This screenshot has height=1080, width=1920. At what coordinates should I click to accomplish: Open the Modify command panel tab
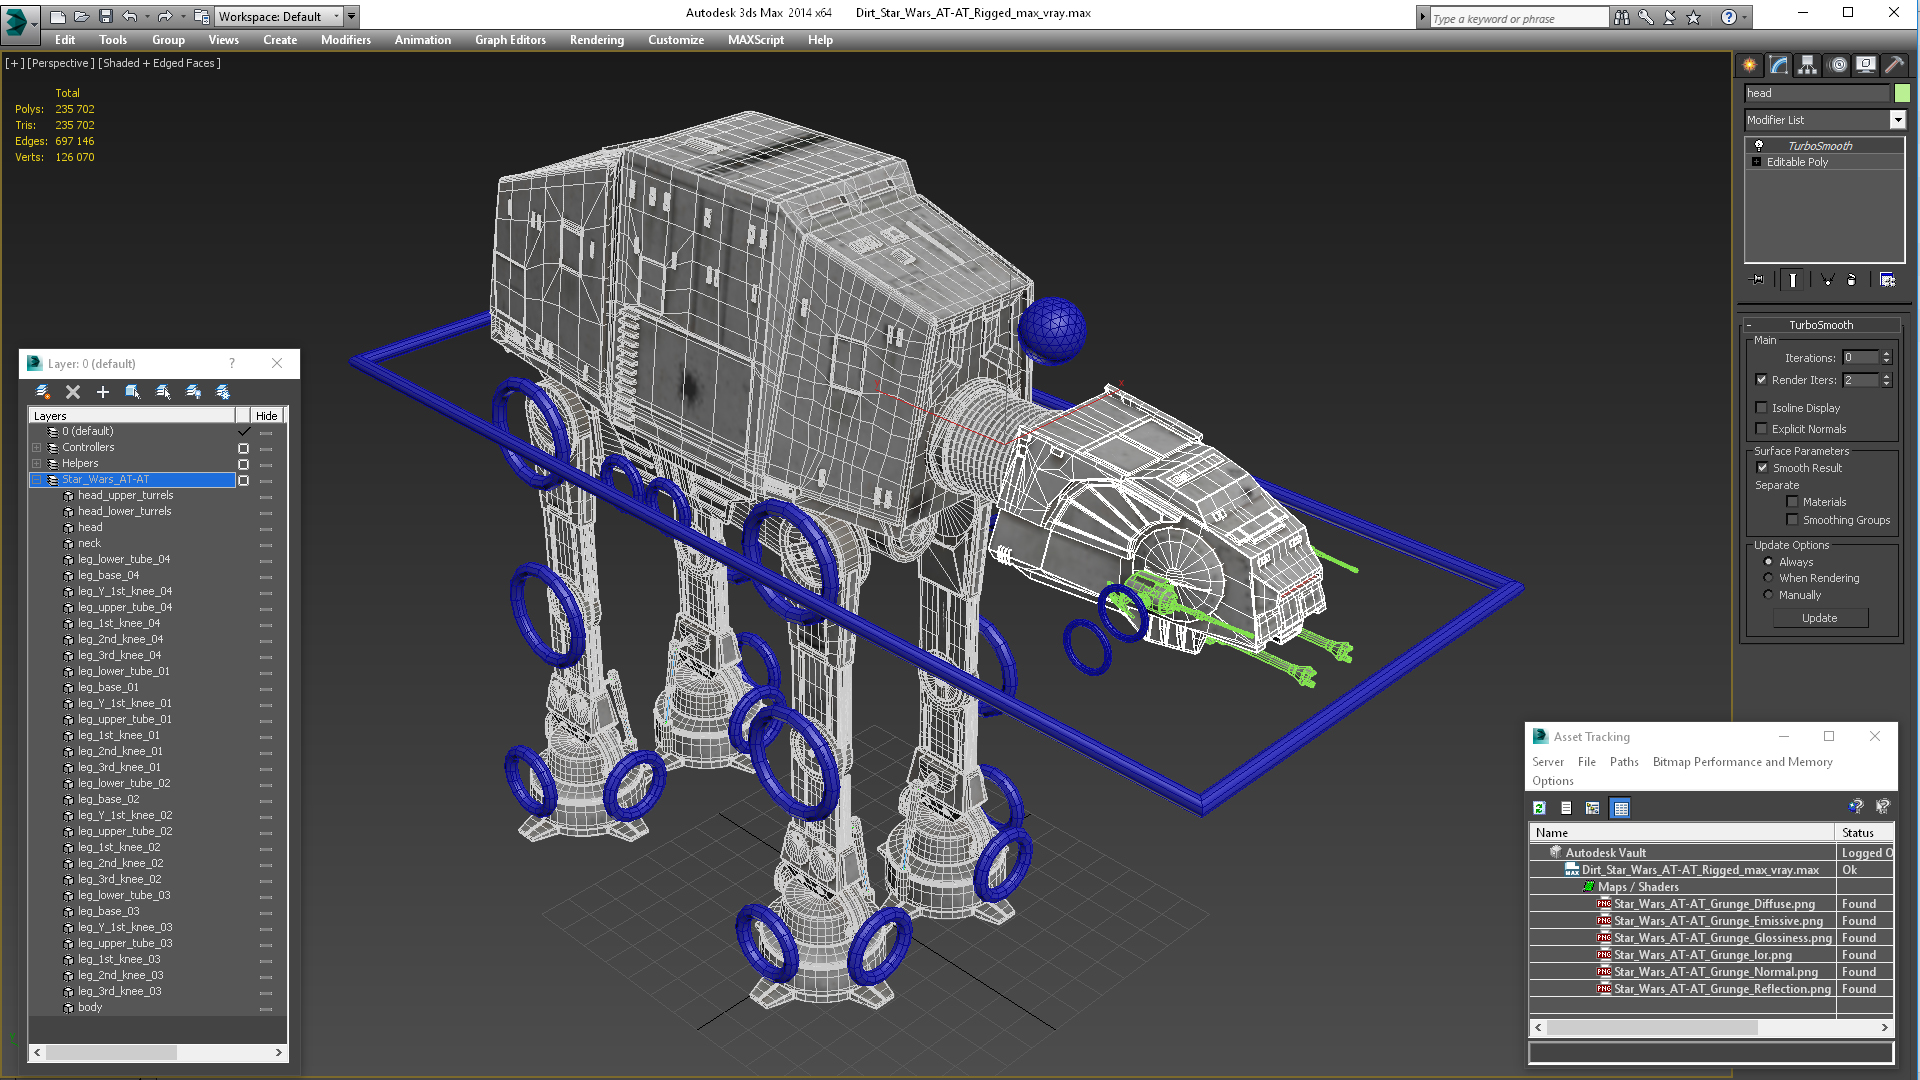[1778, 65]
